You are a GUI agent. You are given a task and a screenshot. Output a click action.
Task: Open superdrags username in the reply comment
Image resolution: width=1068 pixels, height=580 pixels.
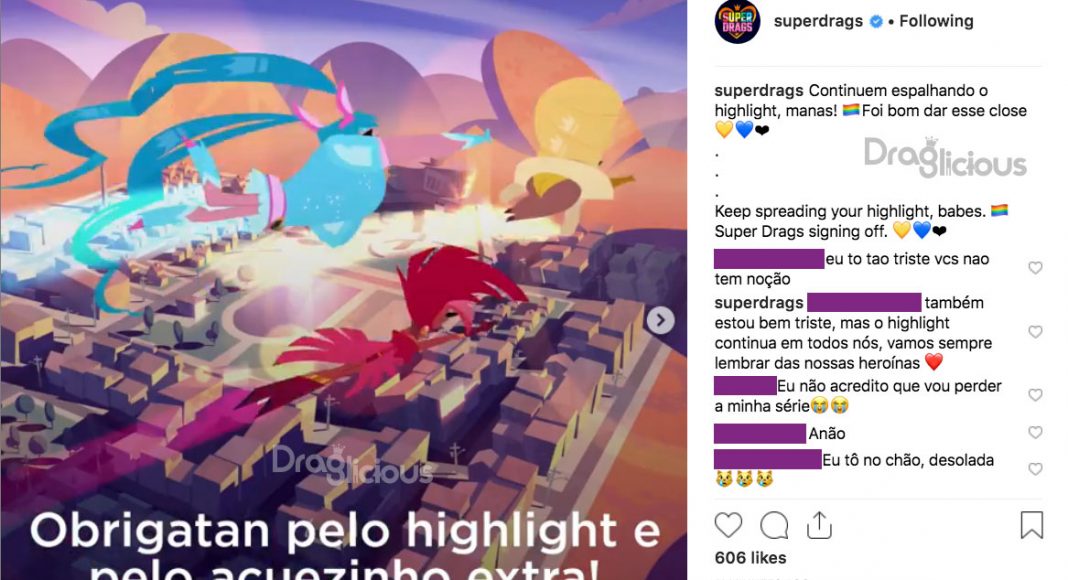point(759,303)
